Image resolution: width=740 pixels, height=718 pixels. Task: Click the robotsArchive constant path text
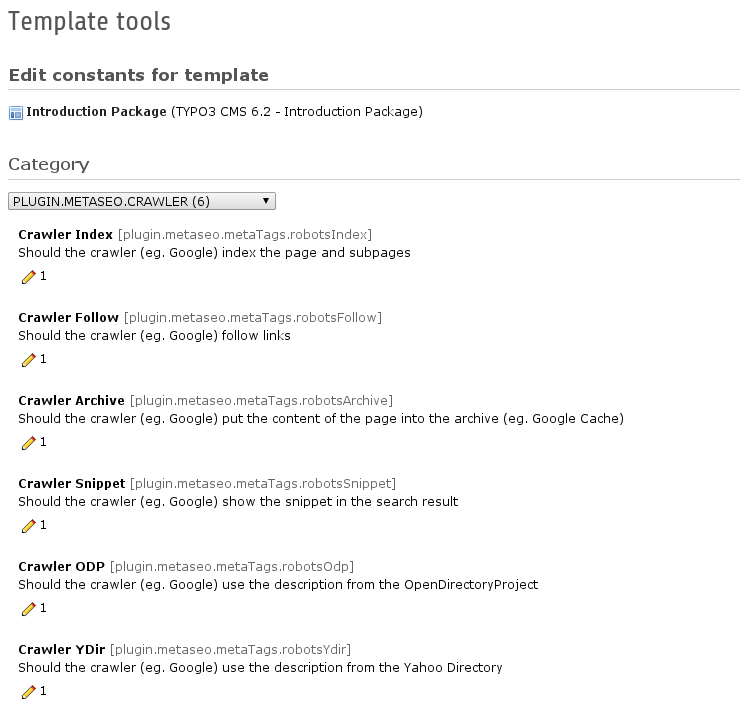click(x=261, y=401)
